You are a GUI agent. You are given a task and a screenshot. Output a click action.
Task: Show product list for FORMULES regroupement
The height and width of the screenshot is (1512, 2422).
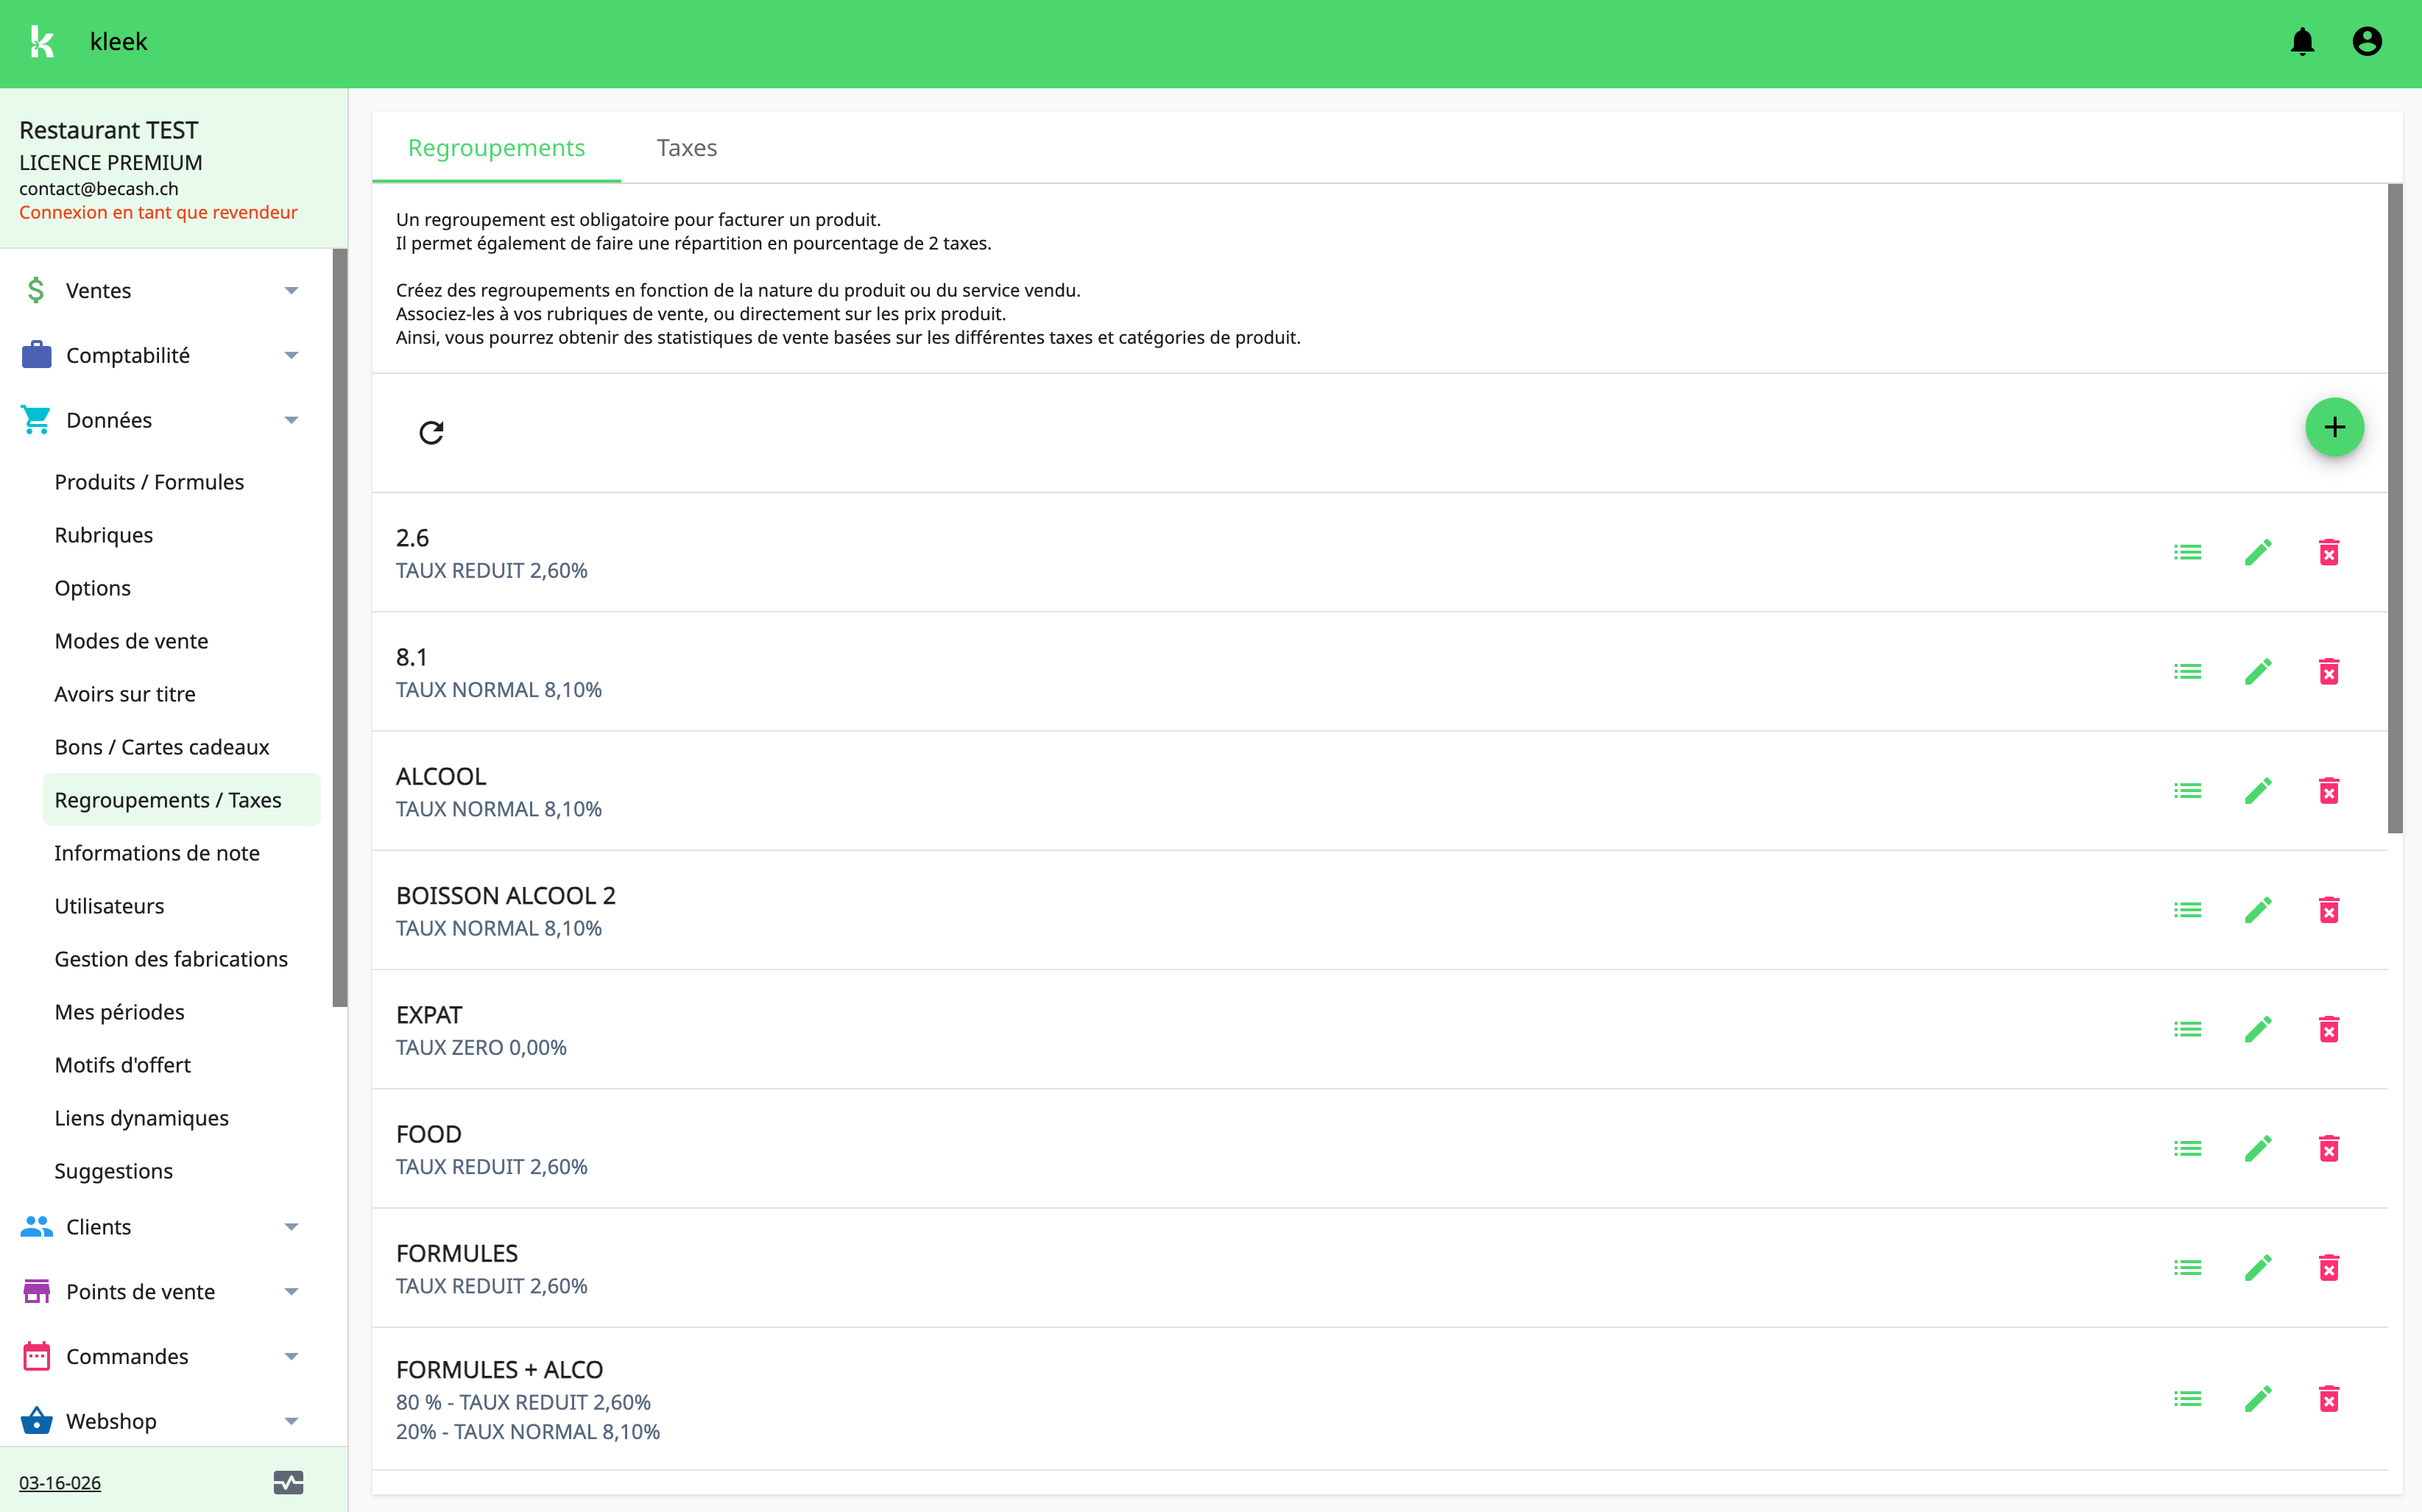pos(2187,1268)
